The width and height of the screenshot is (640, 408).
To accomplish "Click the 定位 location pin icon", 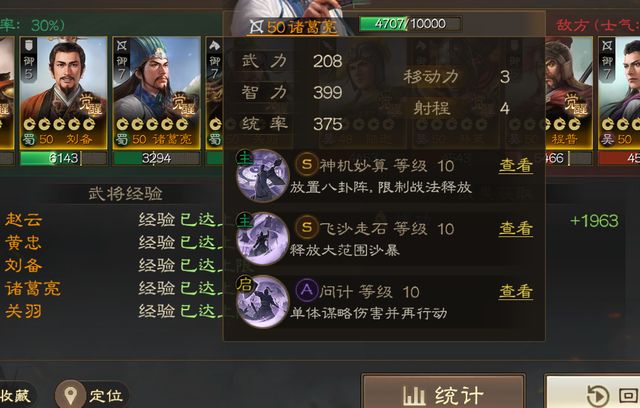I will coord(70,395).
